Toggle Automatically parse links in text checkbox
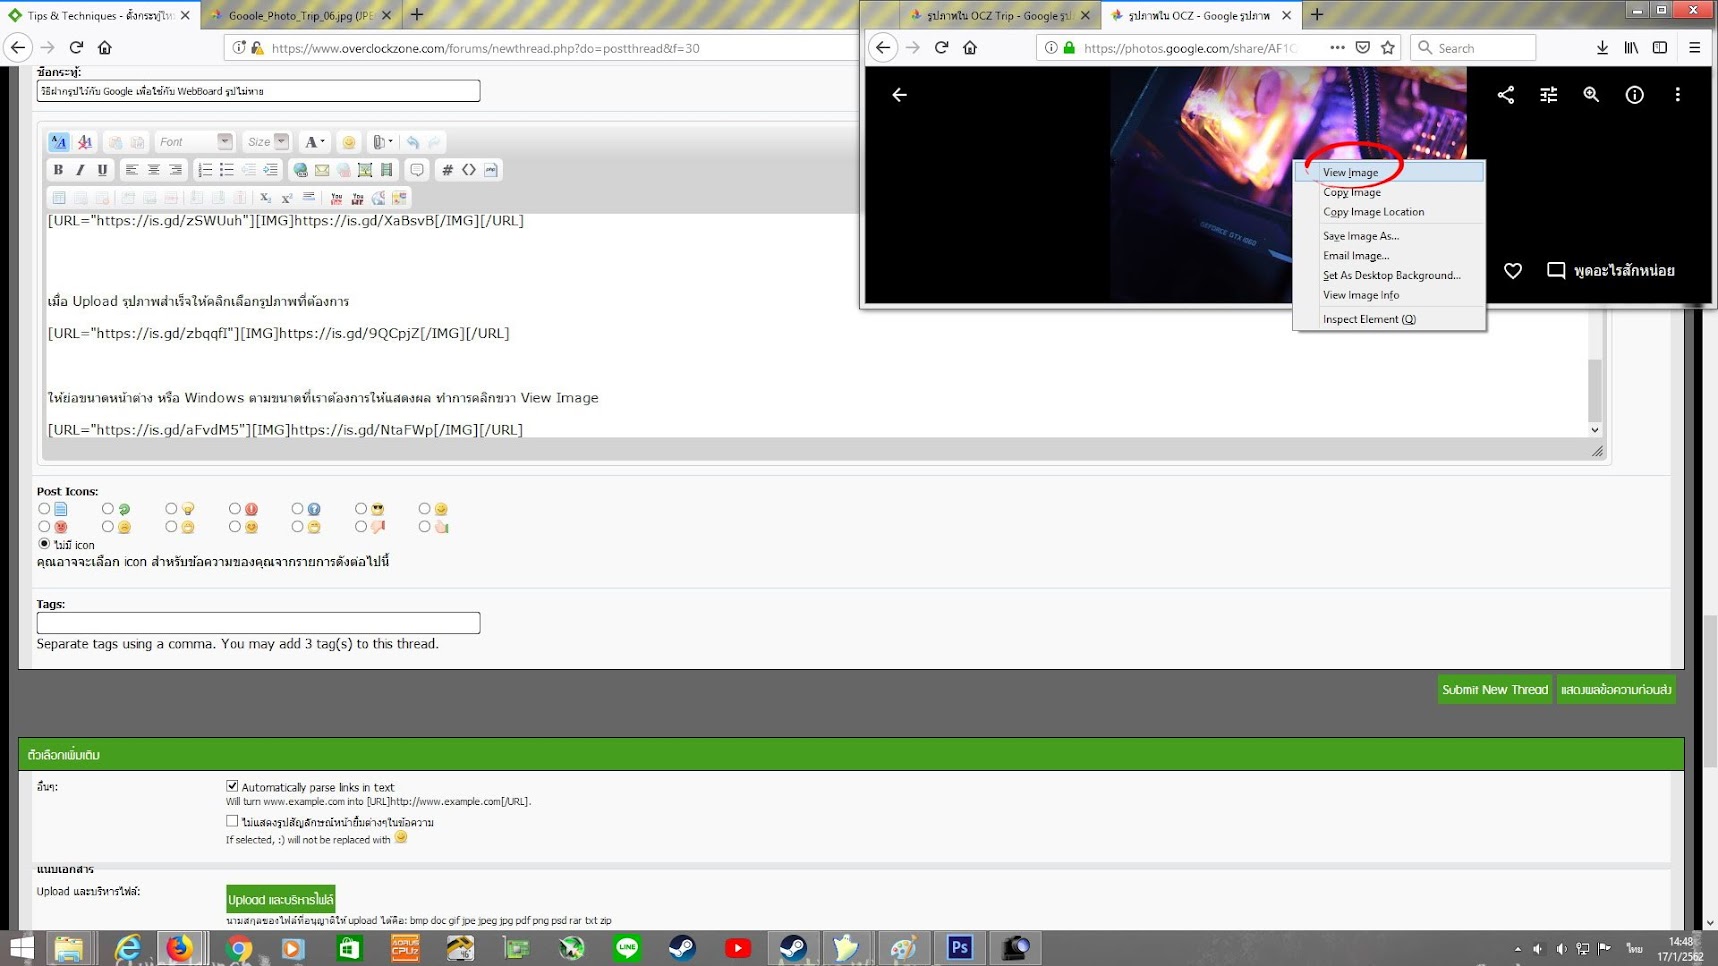The width and height of the screenshot is (1718, 966). click(232, 786)
